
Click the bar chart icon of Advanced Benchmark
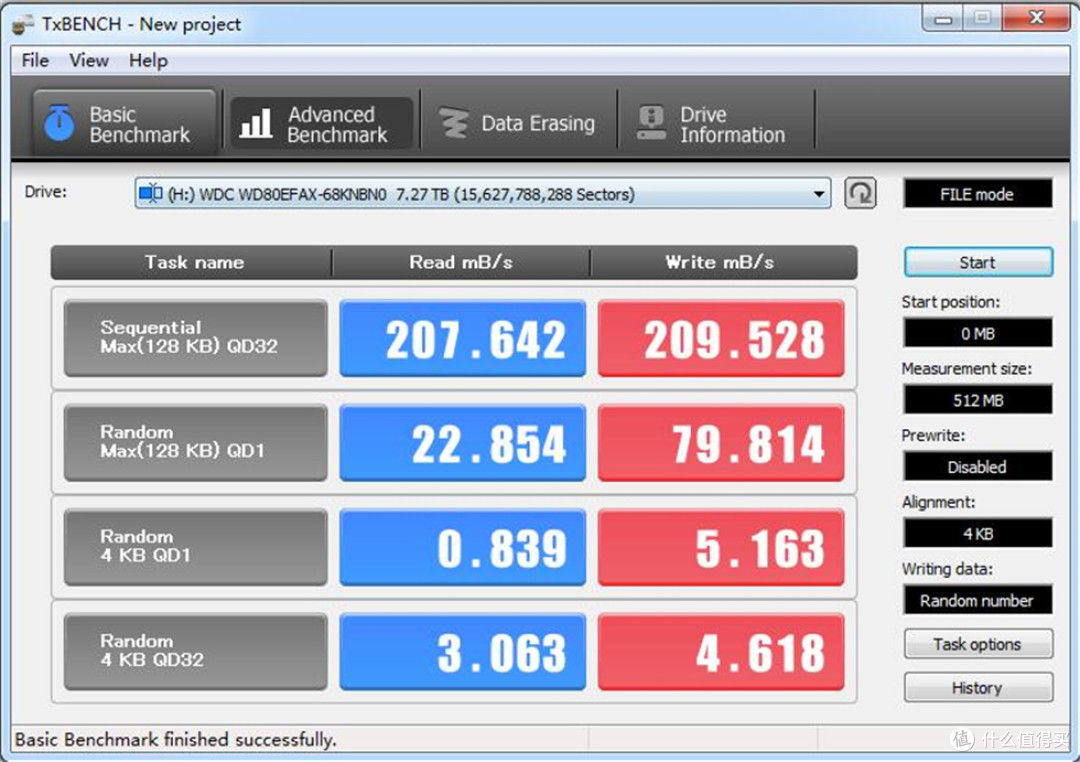point(256,124)
